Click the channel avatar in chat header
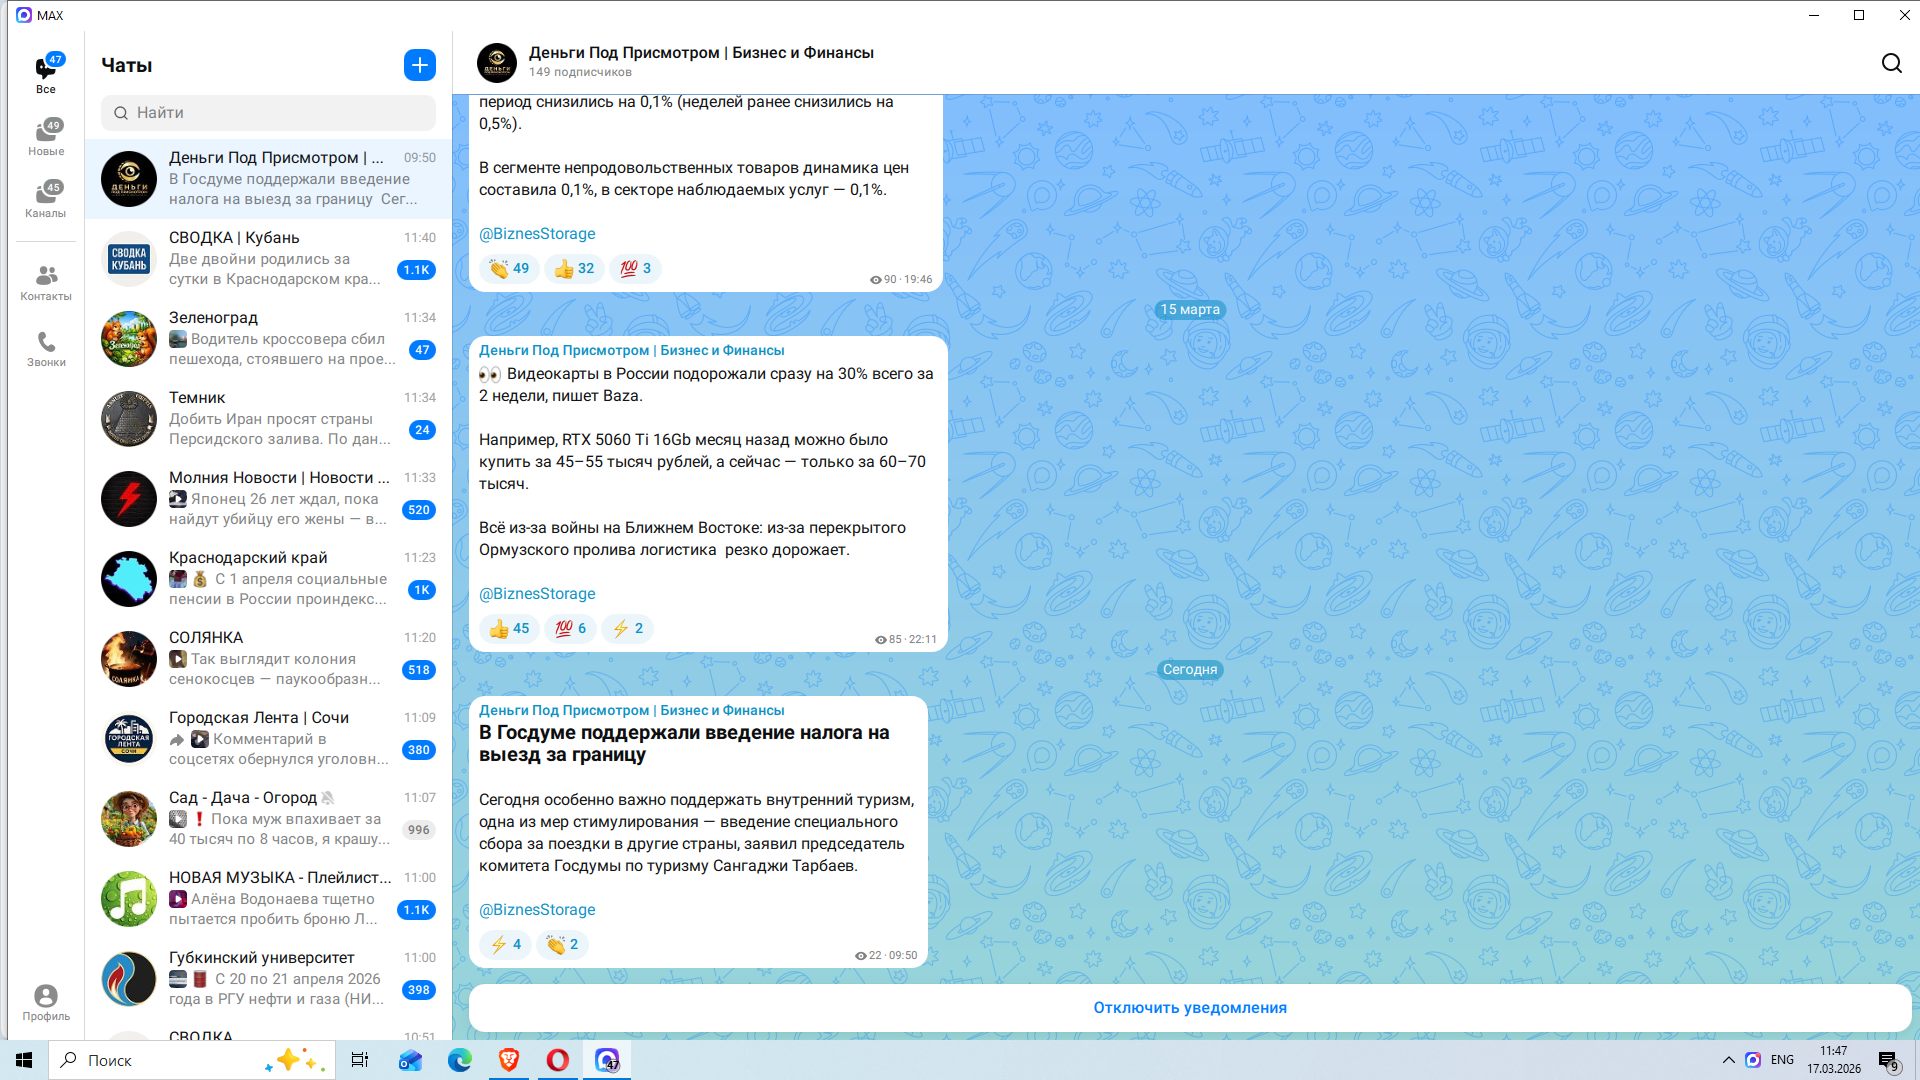 click(497, 62)
